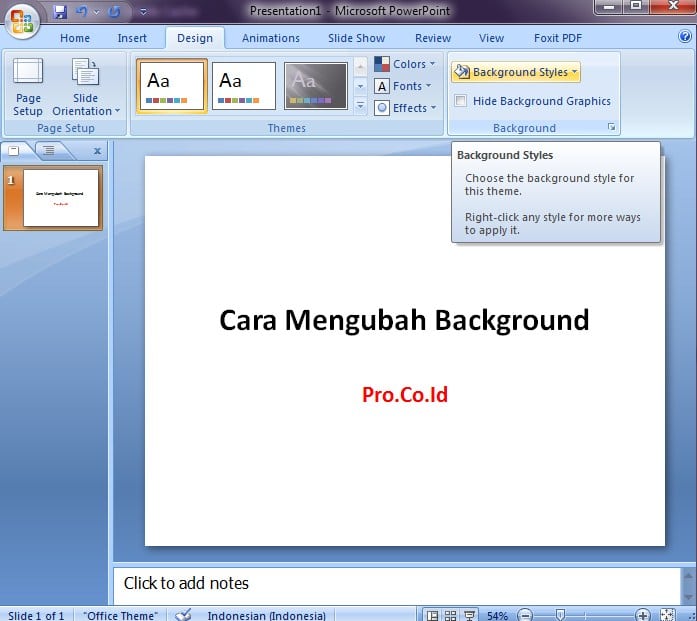Redo the last action
Viewport: 697px width, 621px height.
(115, 12)
